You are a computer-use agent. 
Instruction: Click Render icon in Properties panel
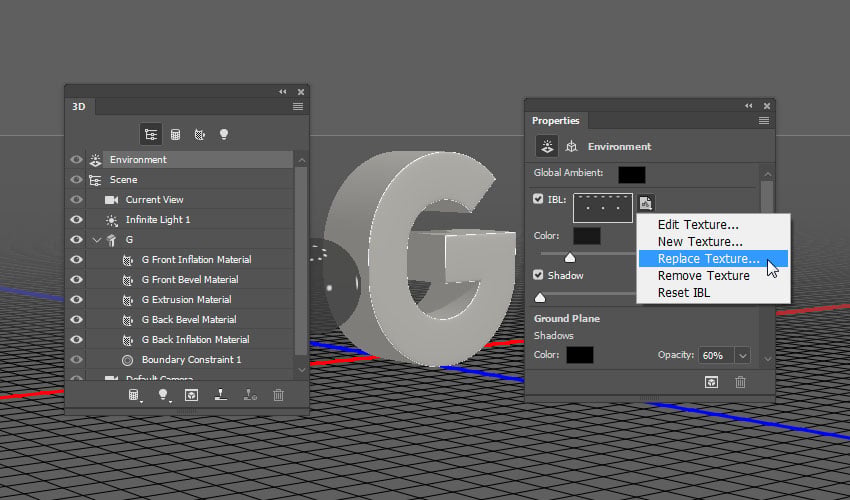711,382
